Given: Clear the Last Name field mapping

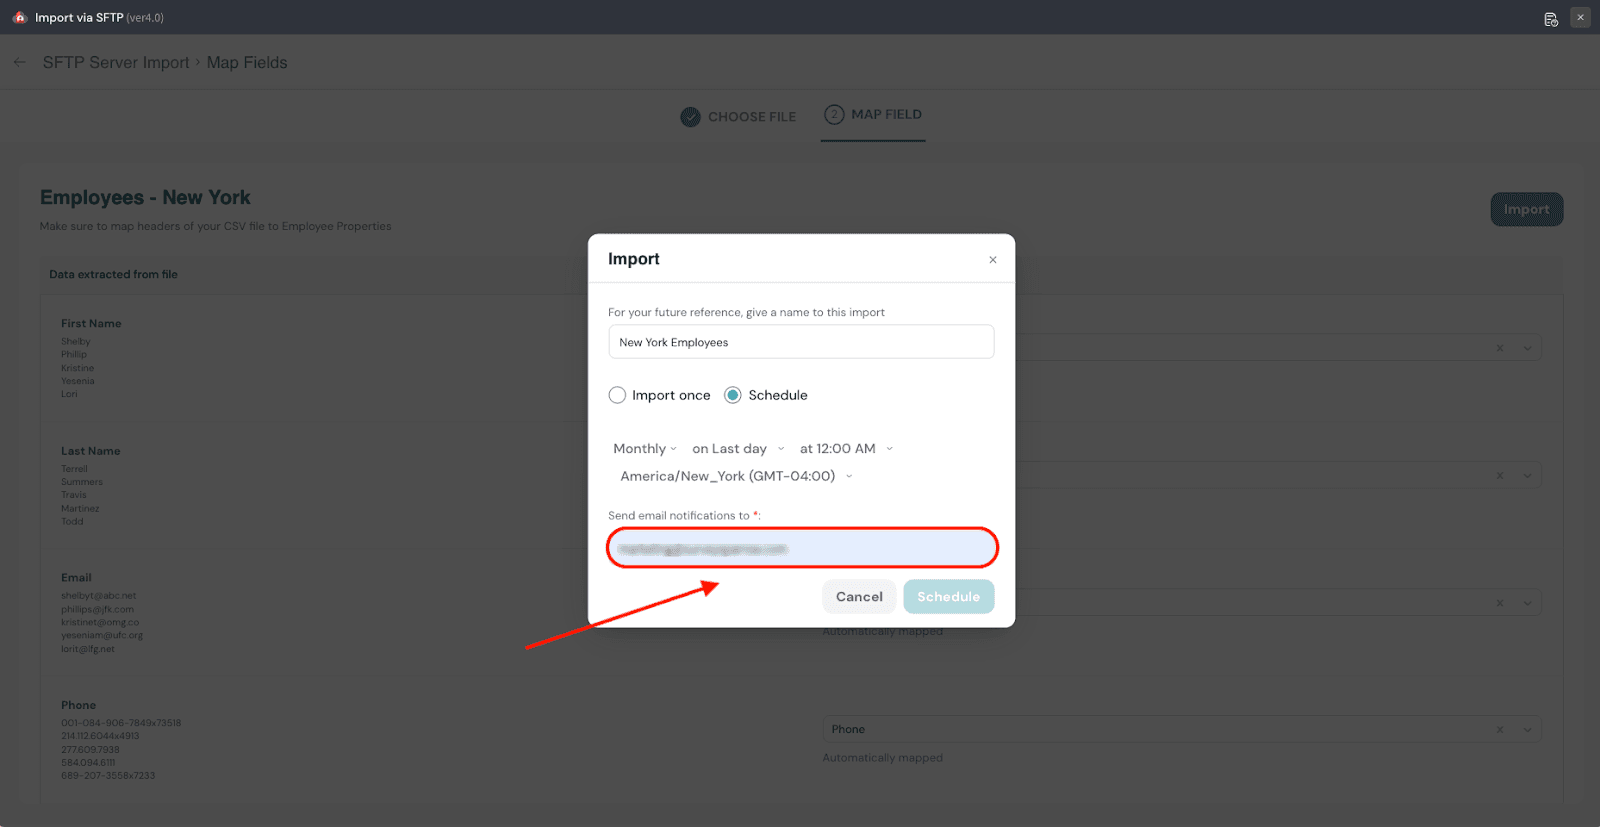Looking at the screenshot, I should (x=1499, y=475).
